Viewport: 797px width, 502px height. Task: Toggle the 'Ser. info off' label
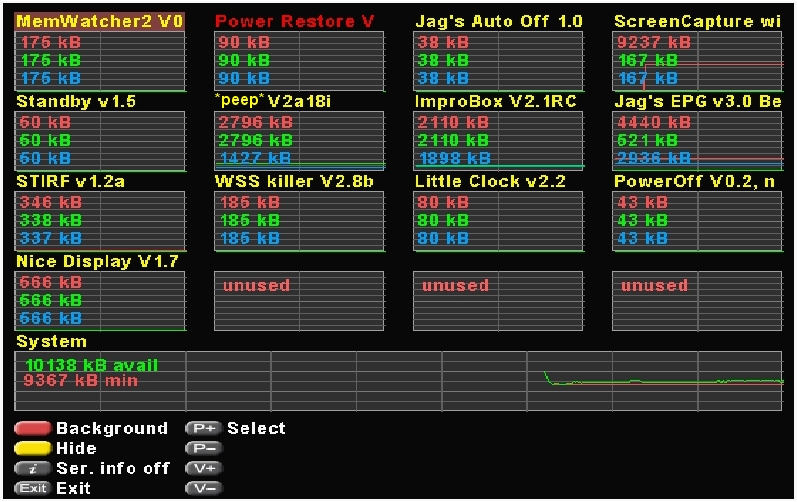point(113,468)
